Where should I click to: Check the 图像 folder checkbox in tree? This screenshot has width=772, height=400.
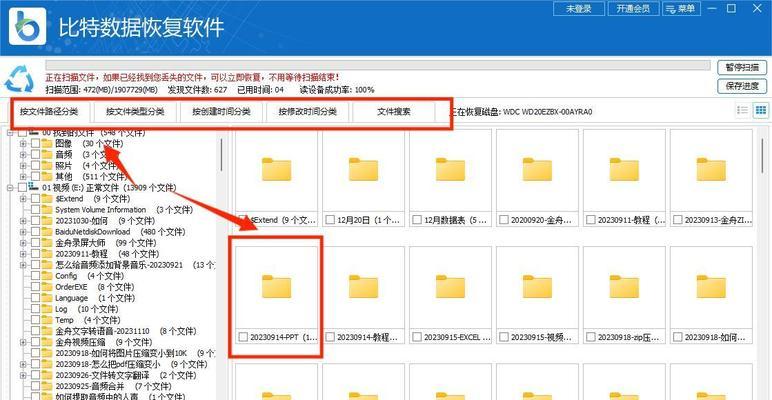pyautogui.click(x=35, y=143)
